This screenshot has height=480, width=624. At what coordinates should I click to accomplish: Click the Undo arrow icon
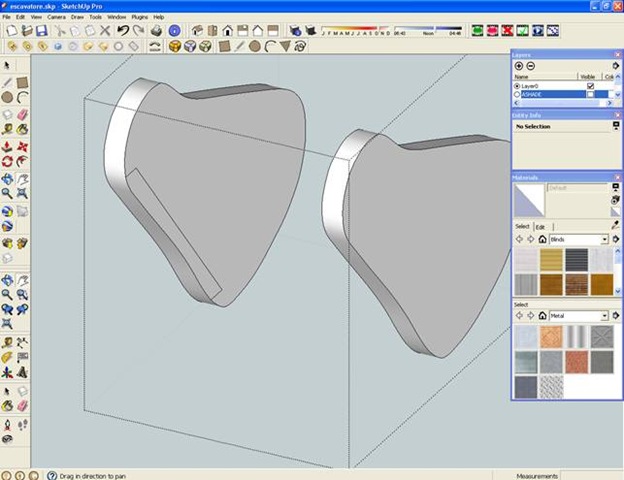click(x=121, y=31)
